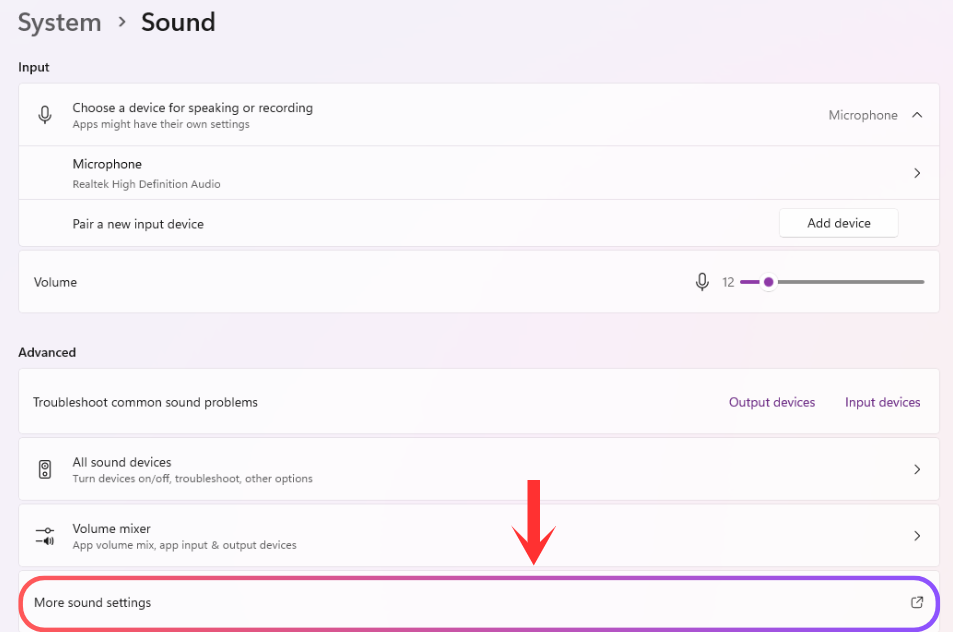953x632 pixels.
Task: Go back to System breadcrumb
Action: tap(60, 22)
